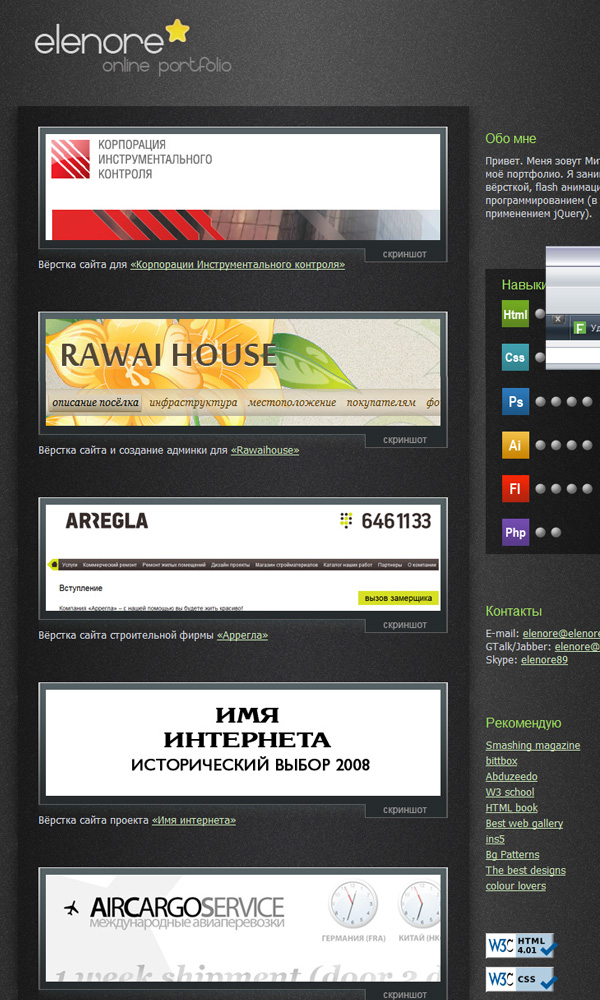
Task: Click скриншот tab under the Корпорация thumbnail
Action: coord(405,254)
